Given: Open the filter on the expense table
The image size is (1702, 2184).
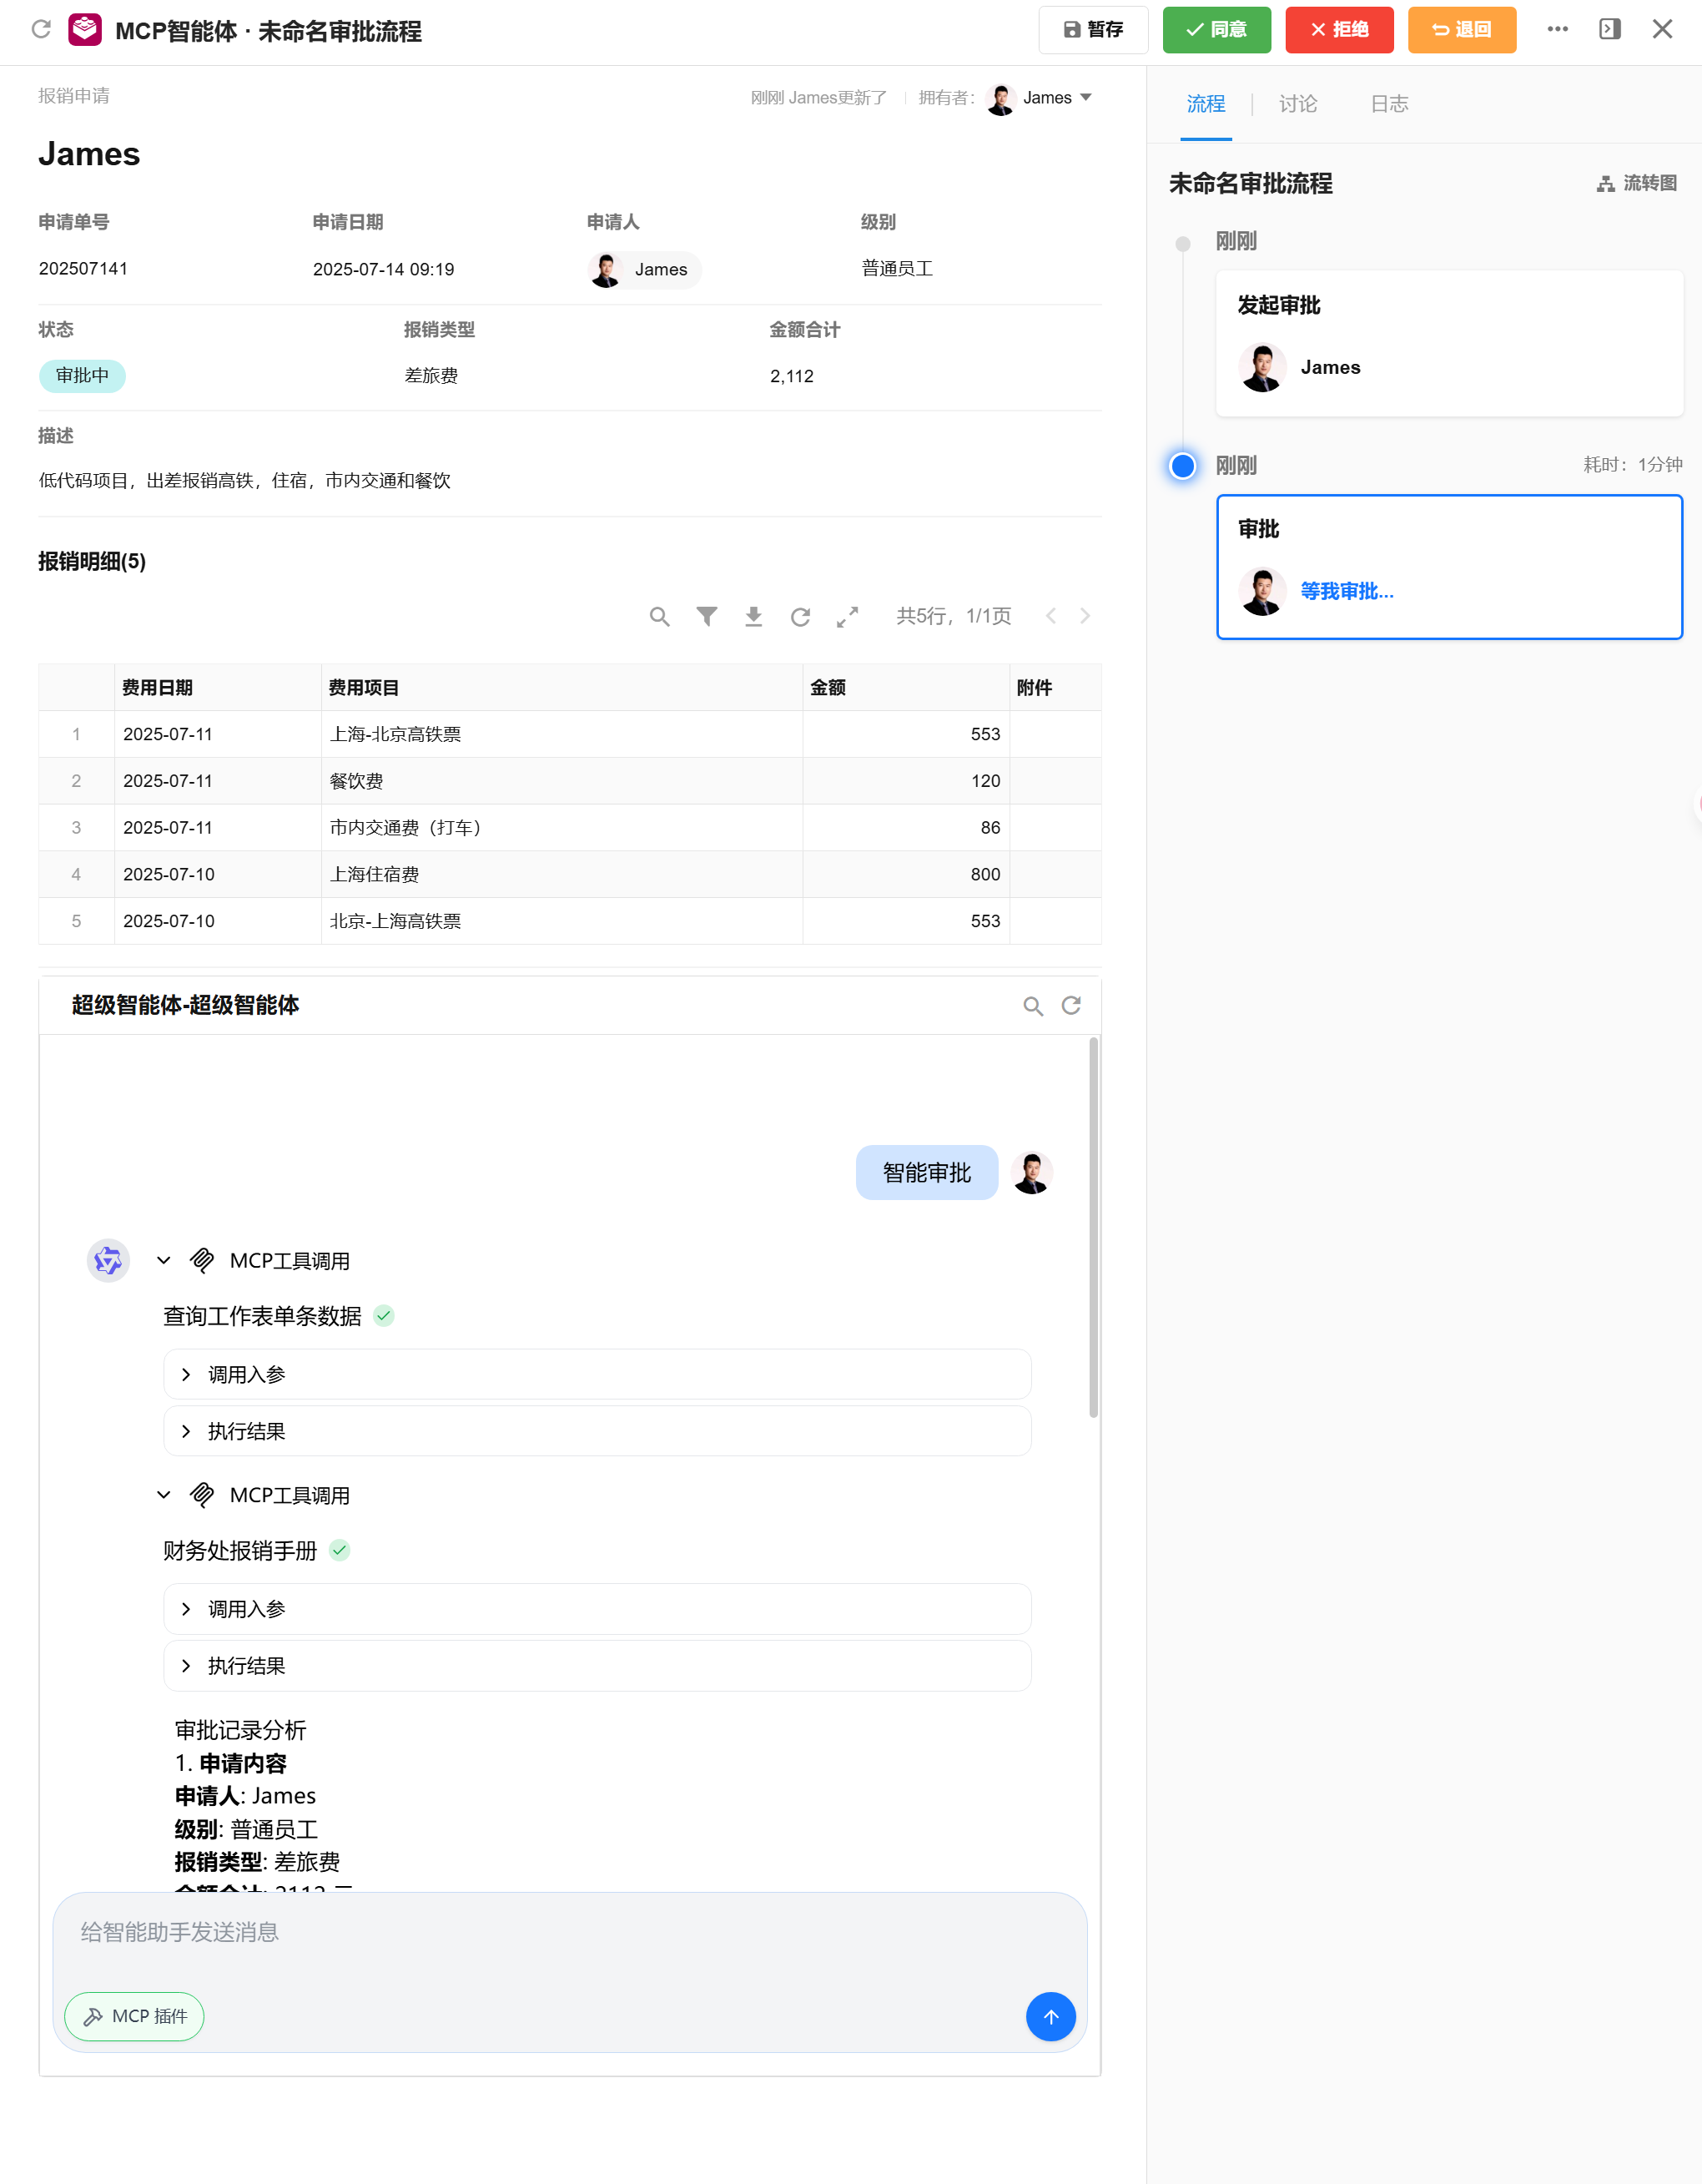Looking at the screenshot, I should pos(707,616).
